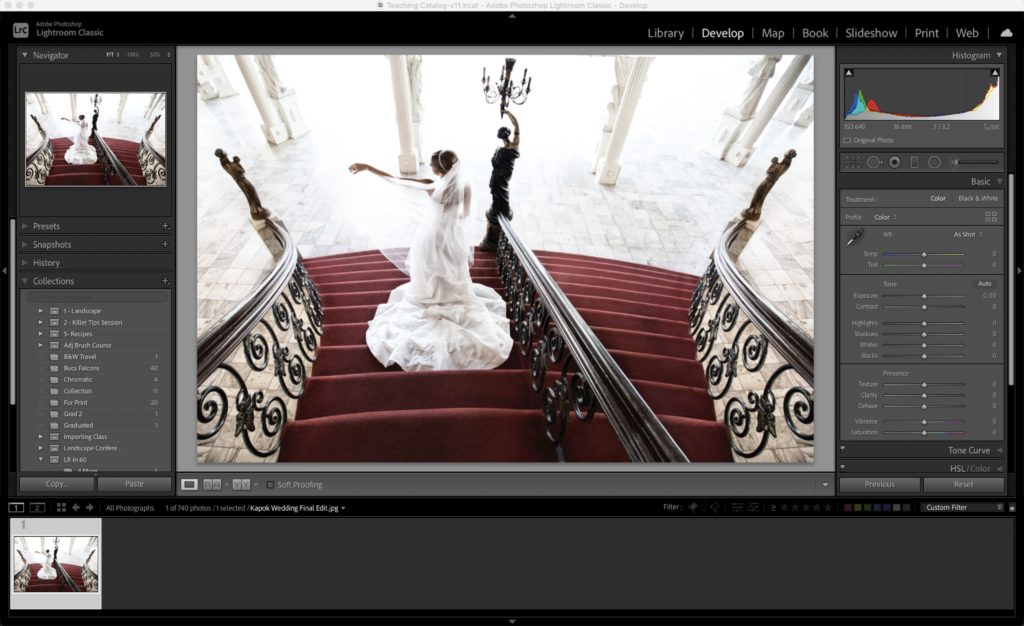Image resolution: width=1024 pixels, height=626 pixels.
Task: Click the cloud sync status icon
Action: [x=1005, y=33]
